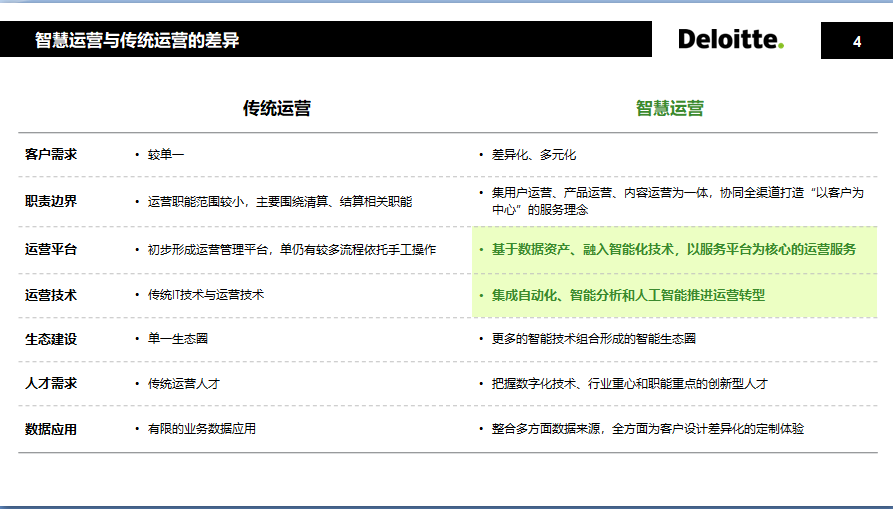Click the 传统运营人才 bullet text

coord(184,384)
